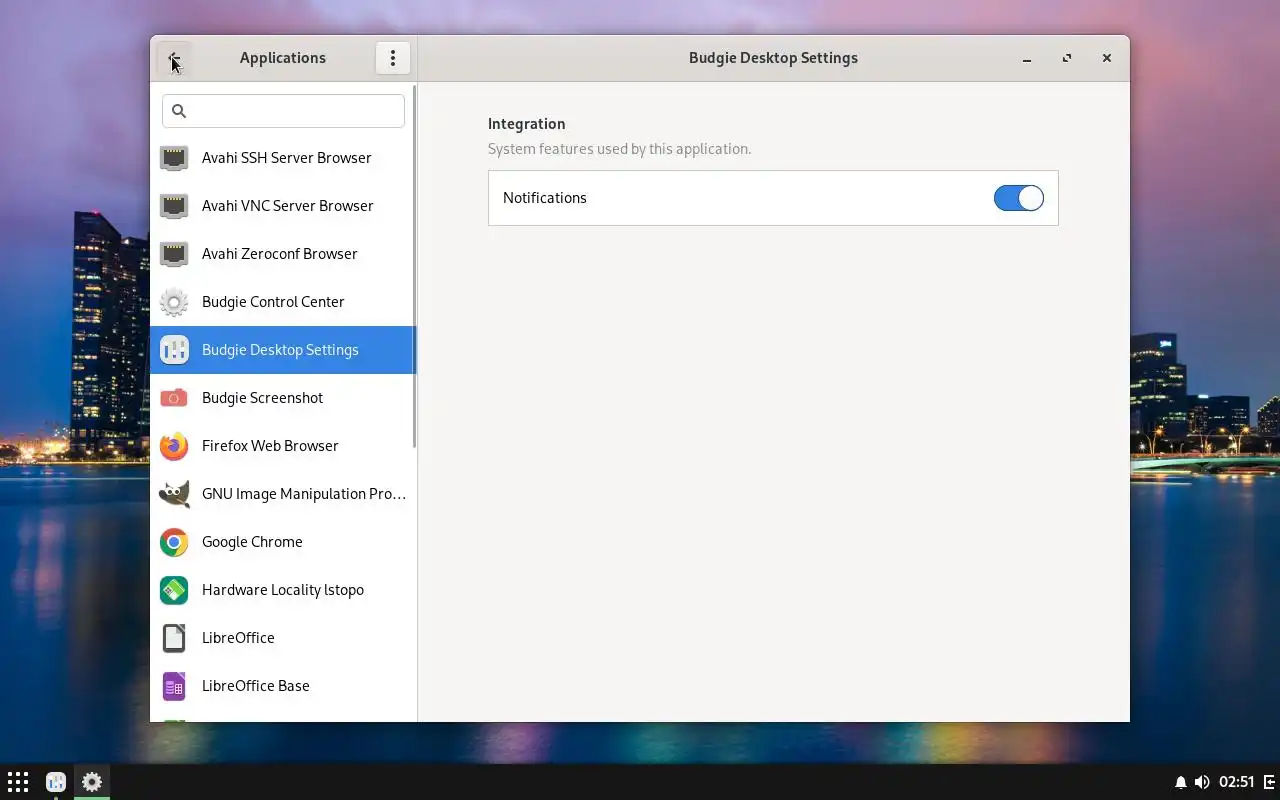
Task: Click the volume speaker tray icon
Action: 1201,782
